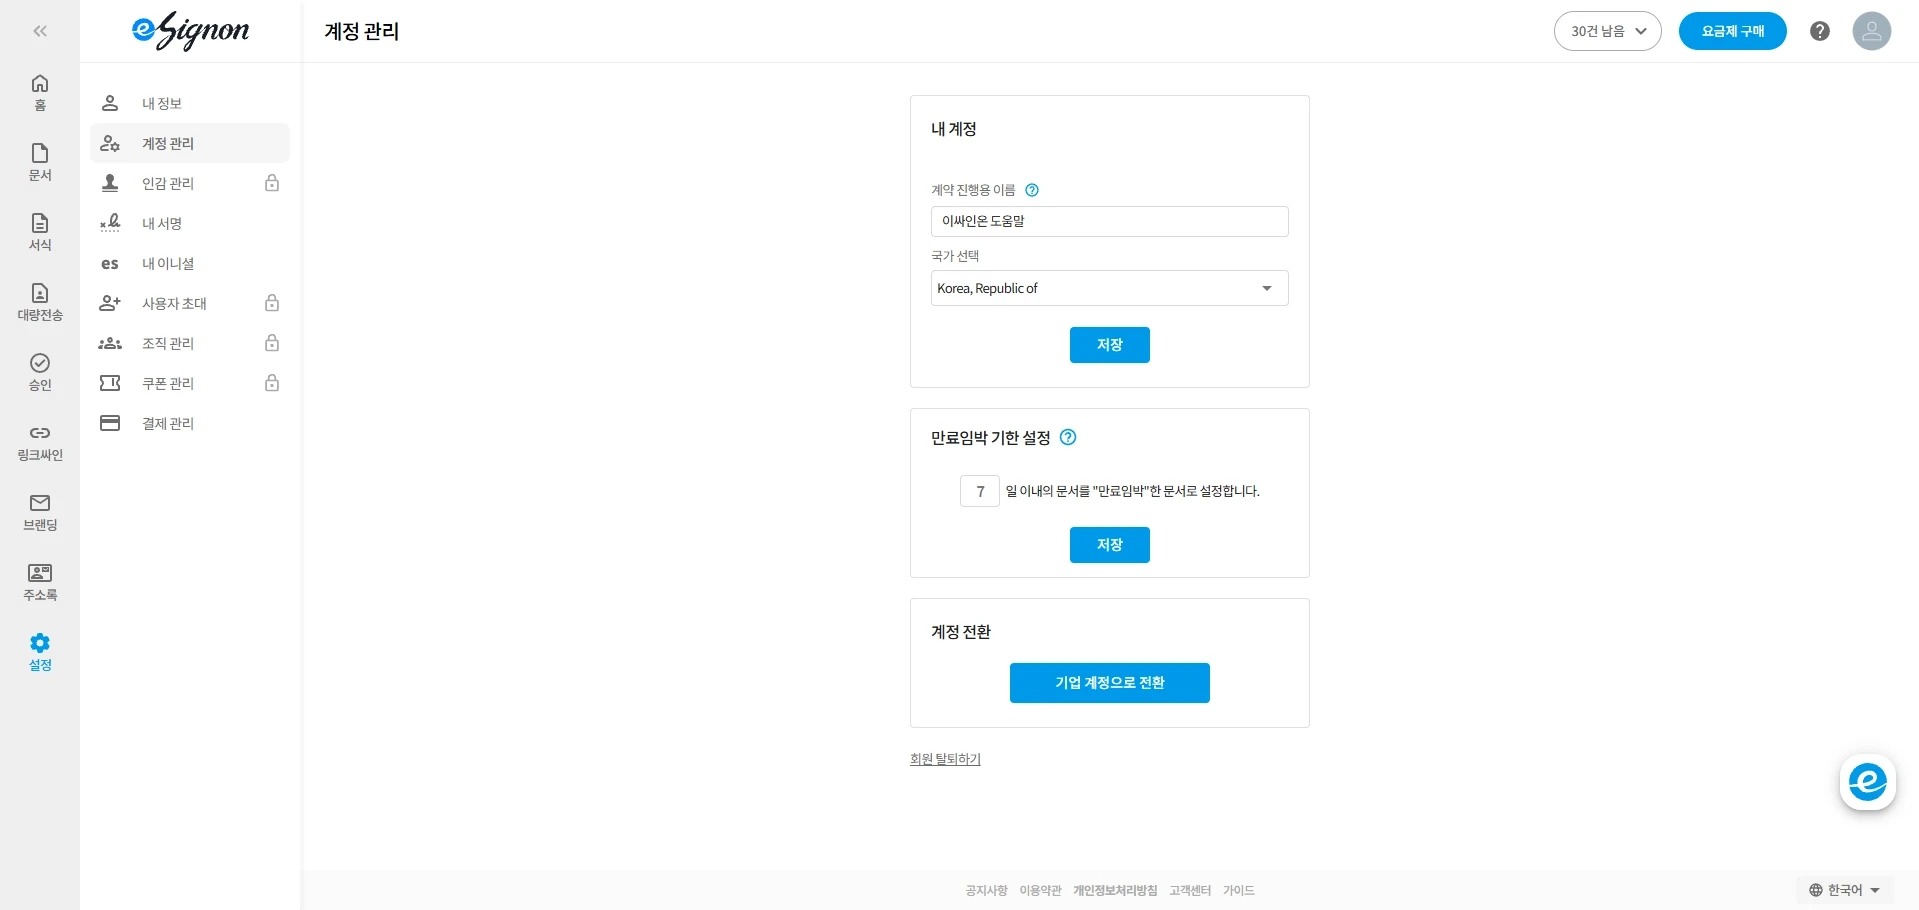This screenshot has height=910, width=1919.
Task: Click the help question mark in header
Action: (1820, 31)
